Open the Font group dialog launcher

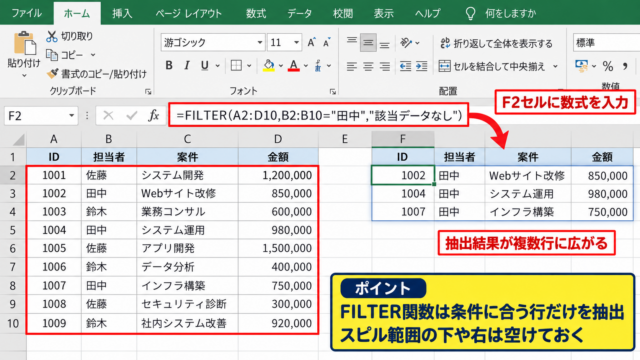[333, 92]
